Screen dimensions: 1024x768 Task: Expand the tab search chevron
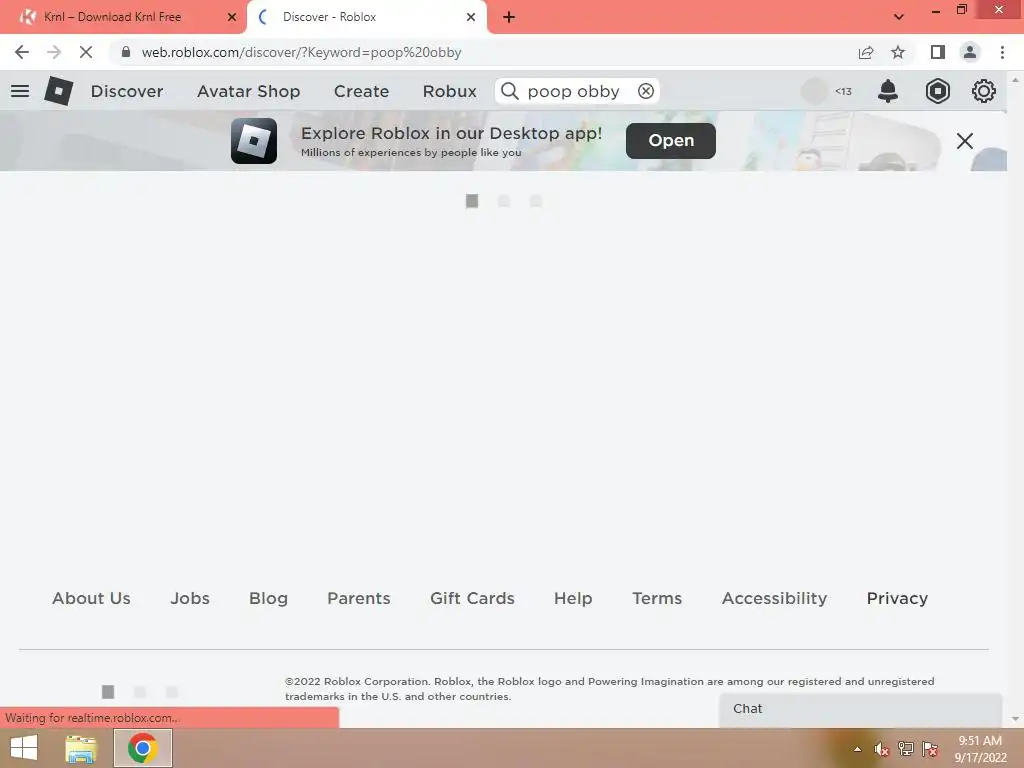pyautogui.click(x=899, y=17)
